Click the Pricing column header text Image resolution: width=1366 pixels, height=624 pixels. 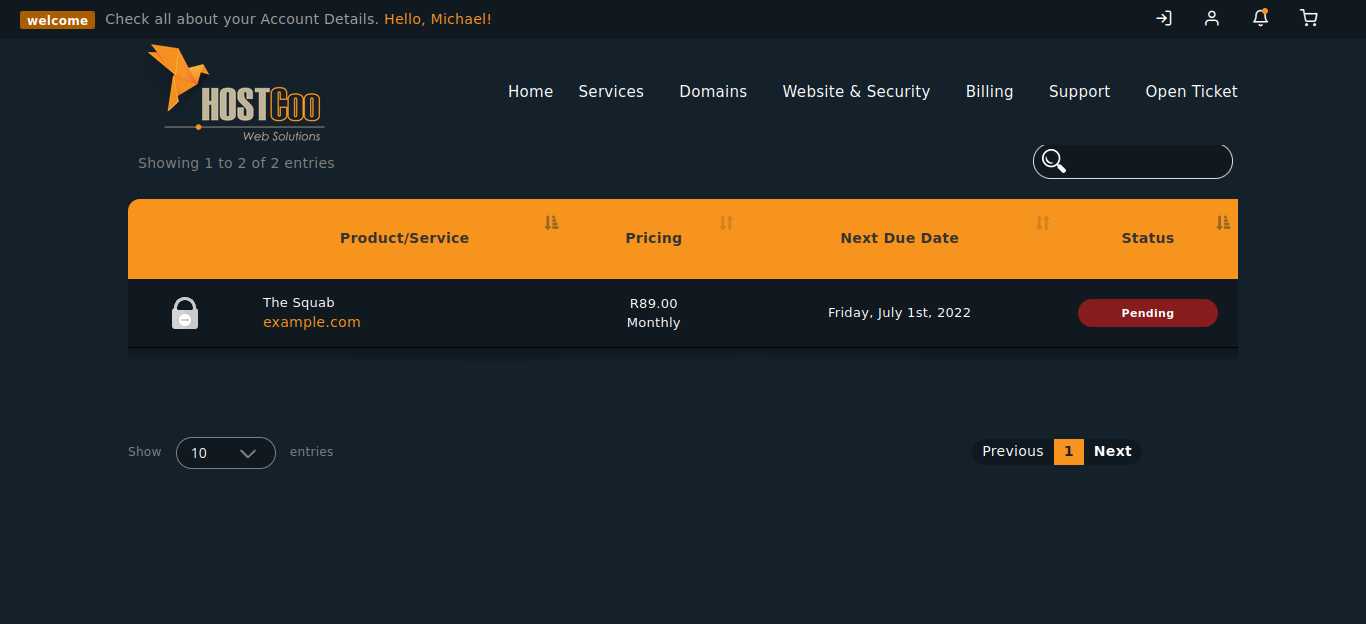(x=653, y=238)
